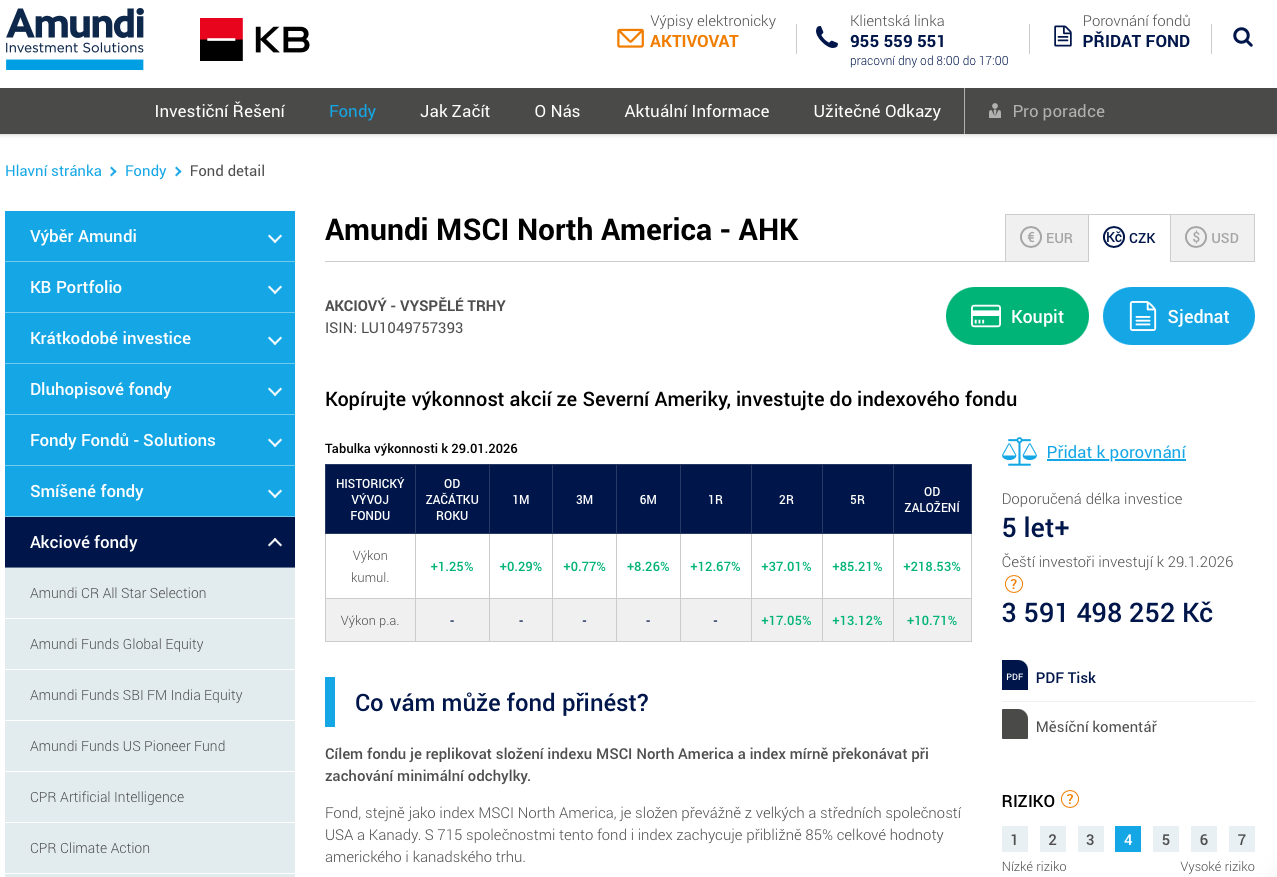Viewport: 1277px width, 877px height.
Task: Open the search magnifier icon
Action: coord(1242,36)
